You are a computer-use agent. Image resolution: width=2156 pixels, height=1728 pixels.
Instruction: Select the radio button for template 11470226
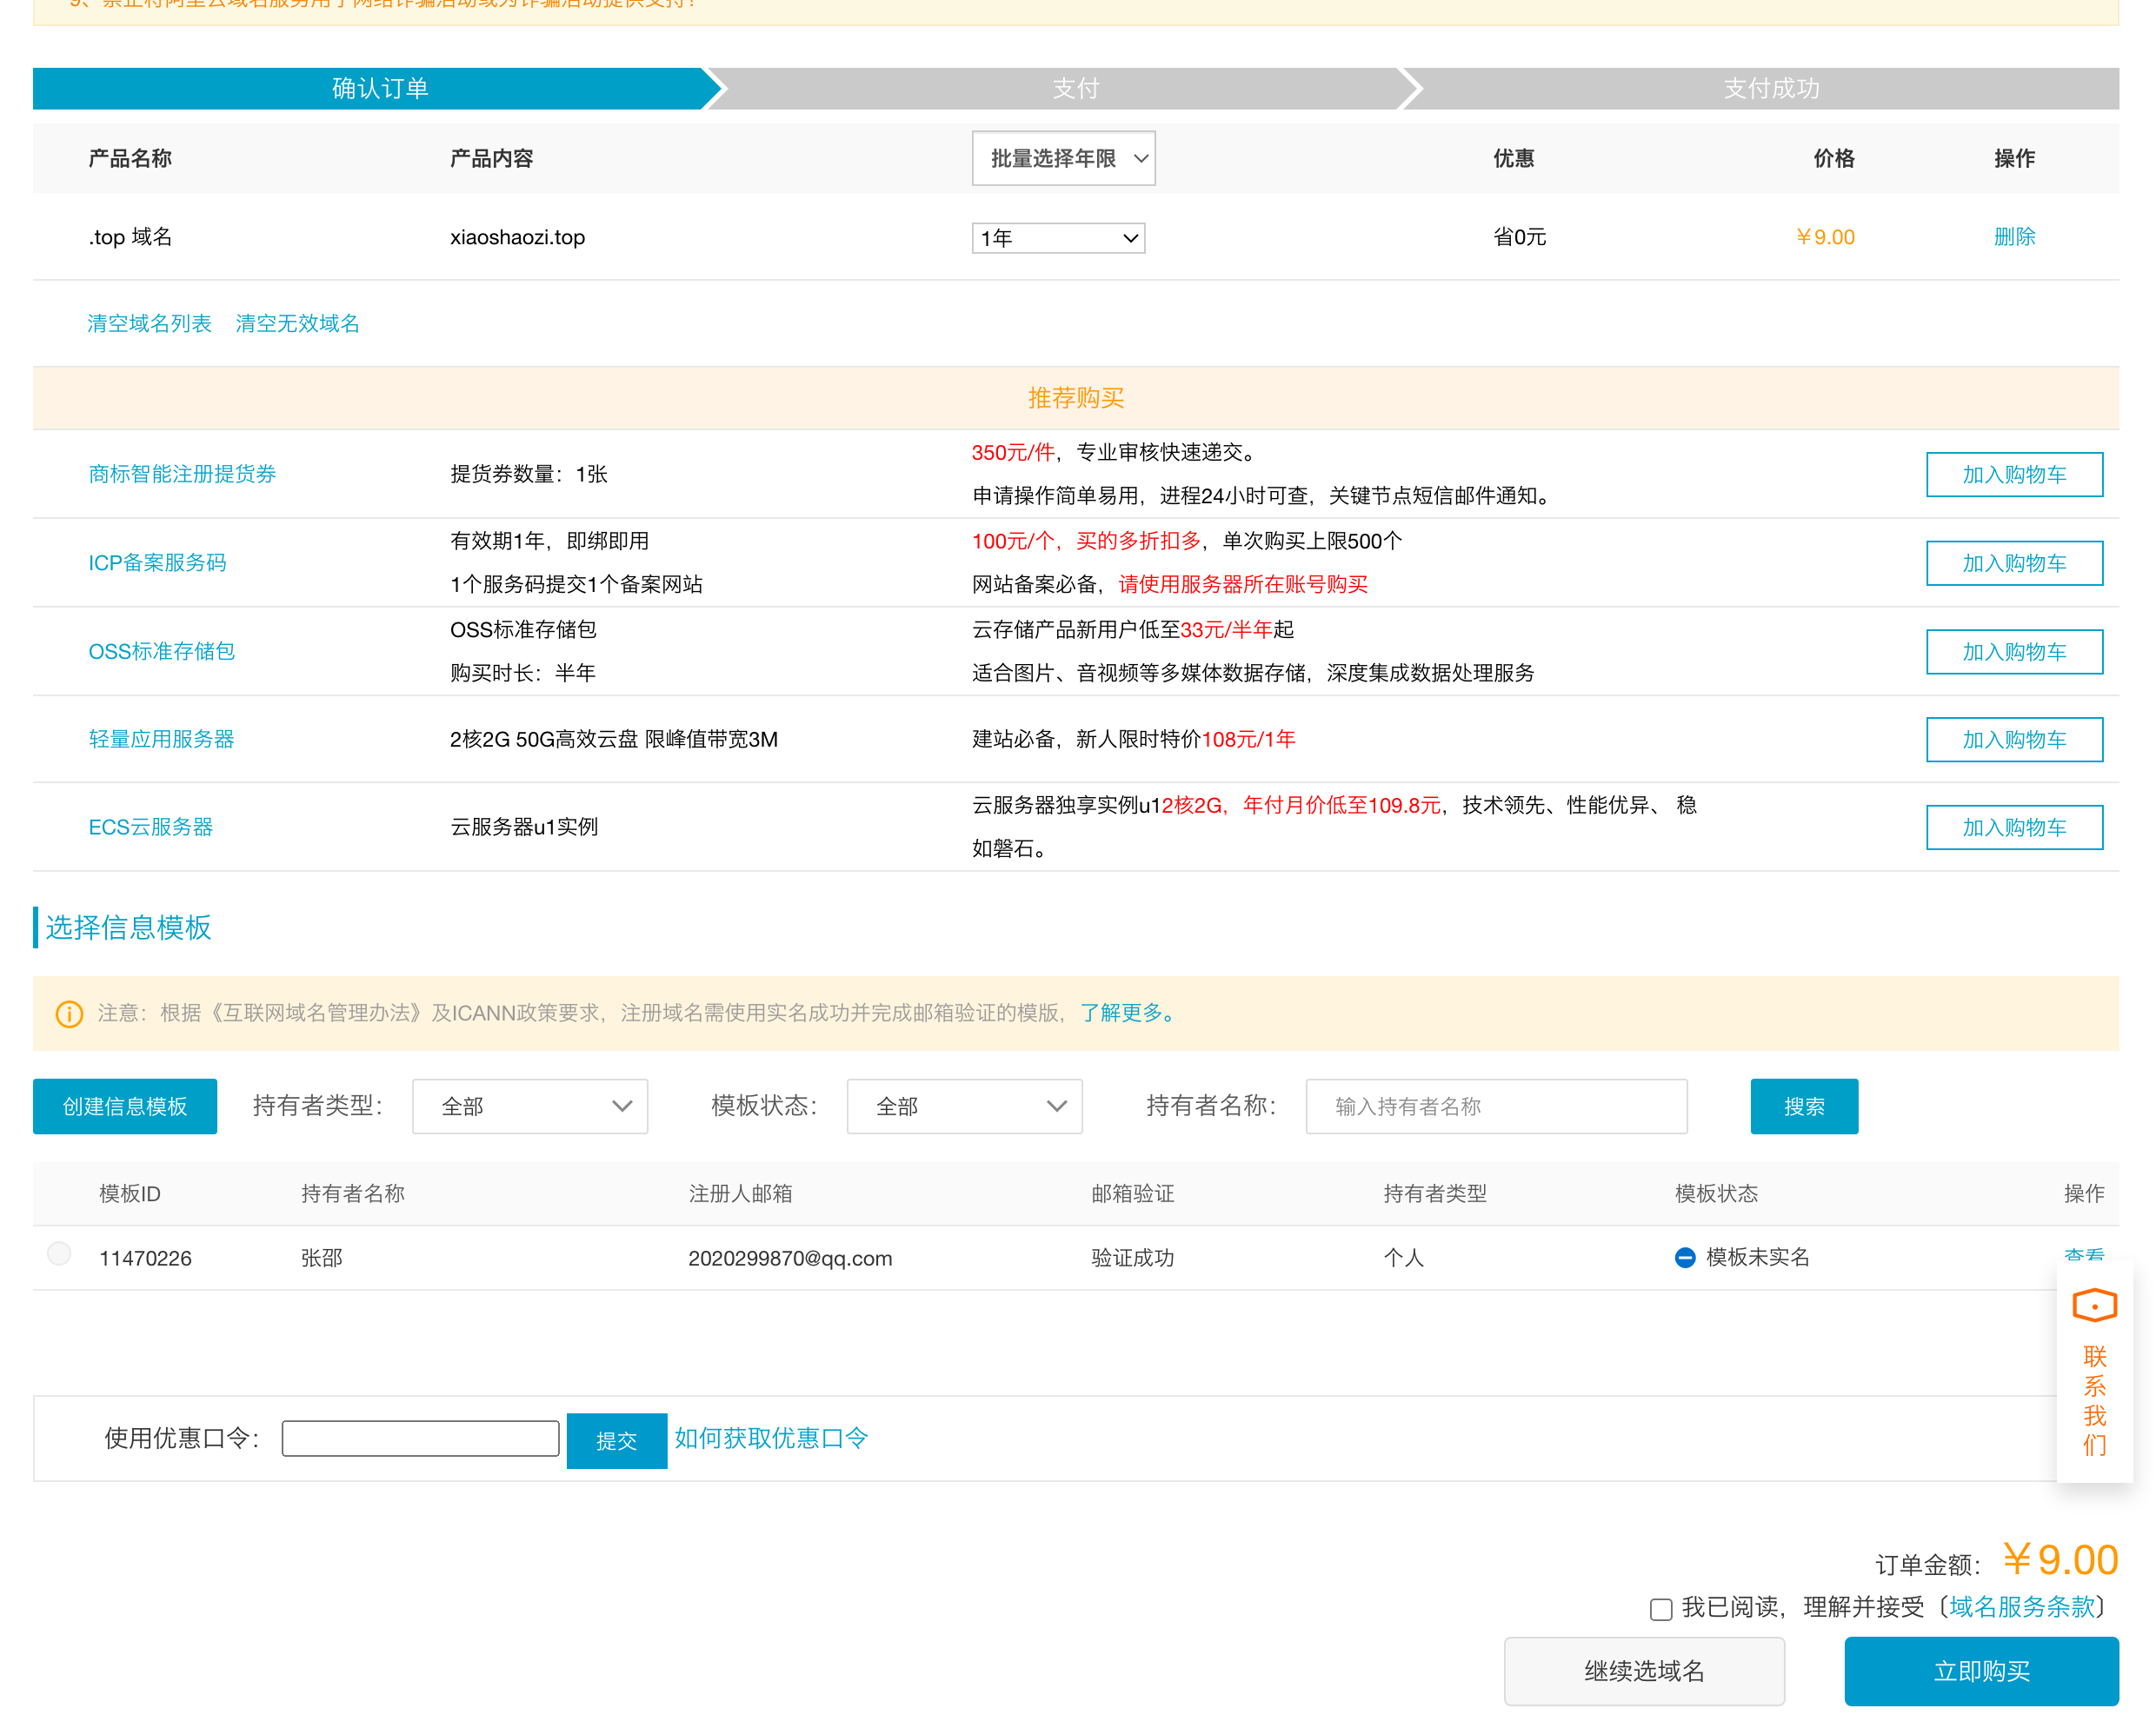60,1253
